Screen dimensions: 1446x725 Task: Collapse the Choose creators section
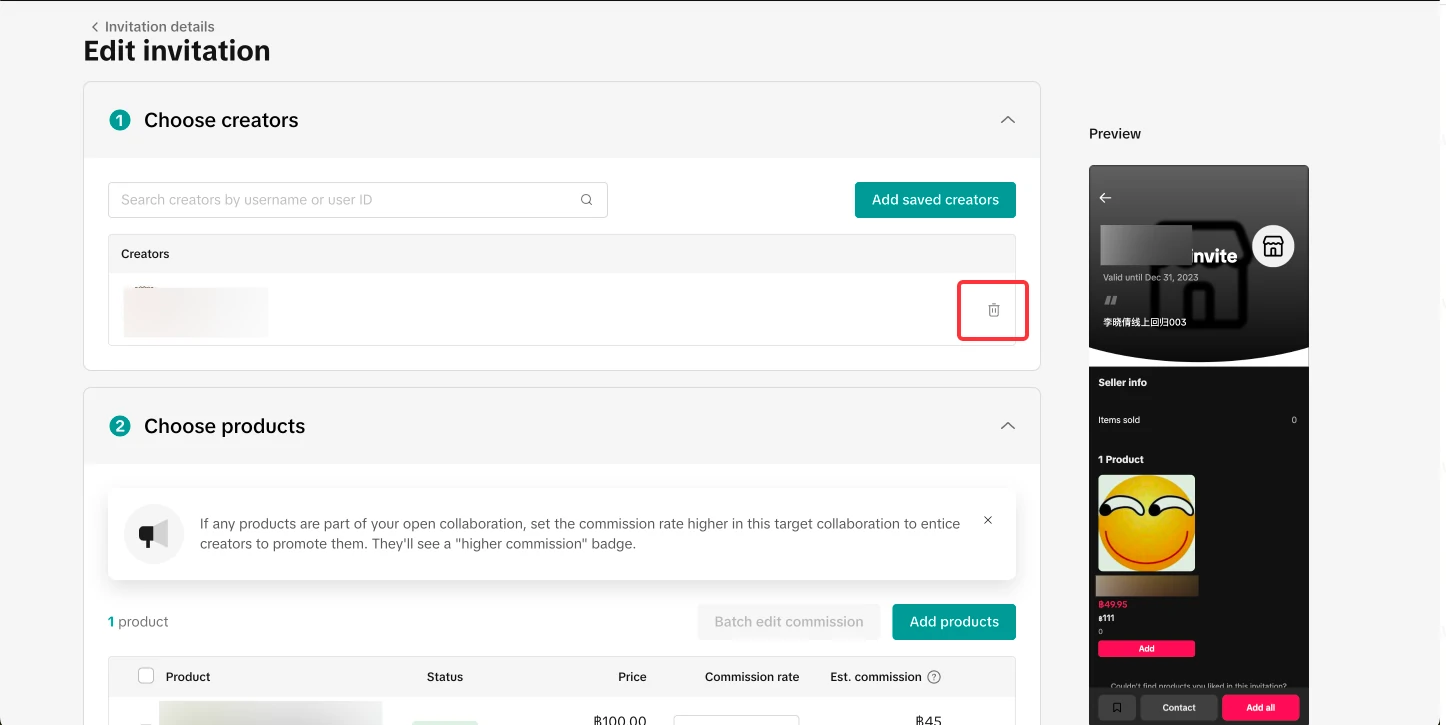pyautogui.click(x=1007, y=120)
